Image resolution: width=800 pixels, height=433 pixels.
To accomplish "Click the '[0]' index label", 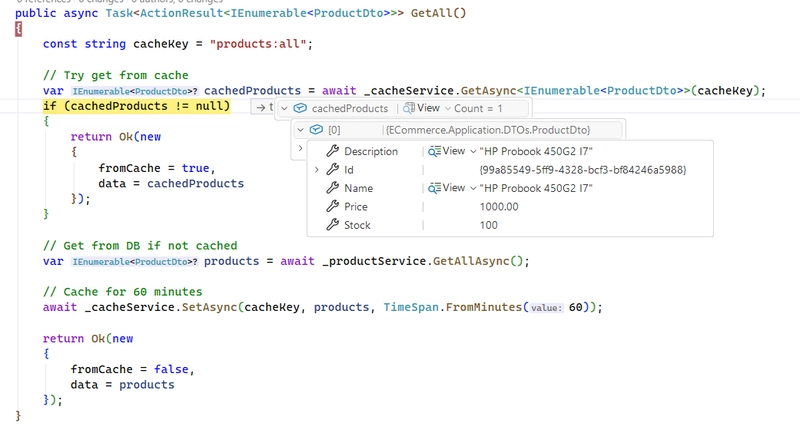I will pos(334,130).
